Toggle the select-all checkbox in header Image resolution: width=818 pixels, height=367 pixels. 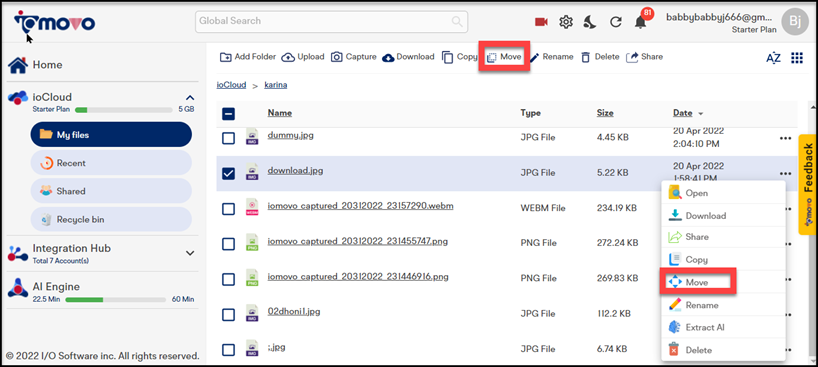[228, 113]
